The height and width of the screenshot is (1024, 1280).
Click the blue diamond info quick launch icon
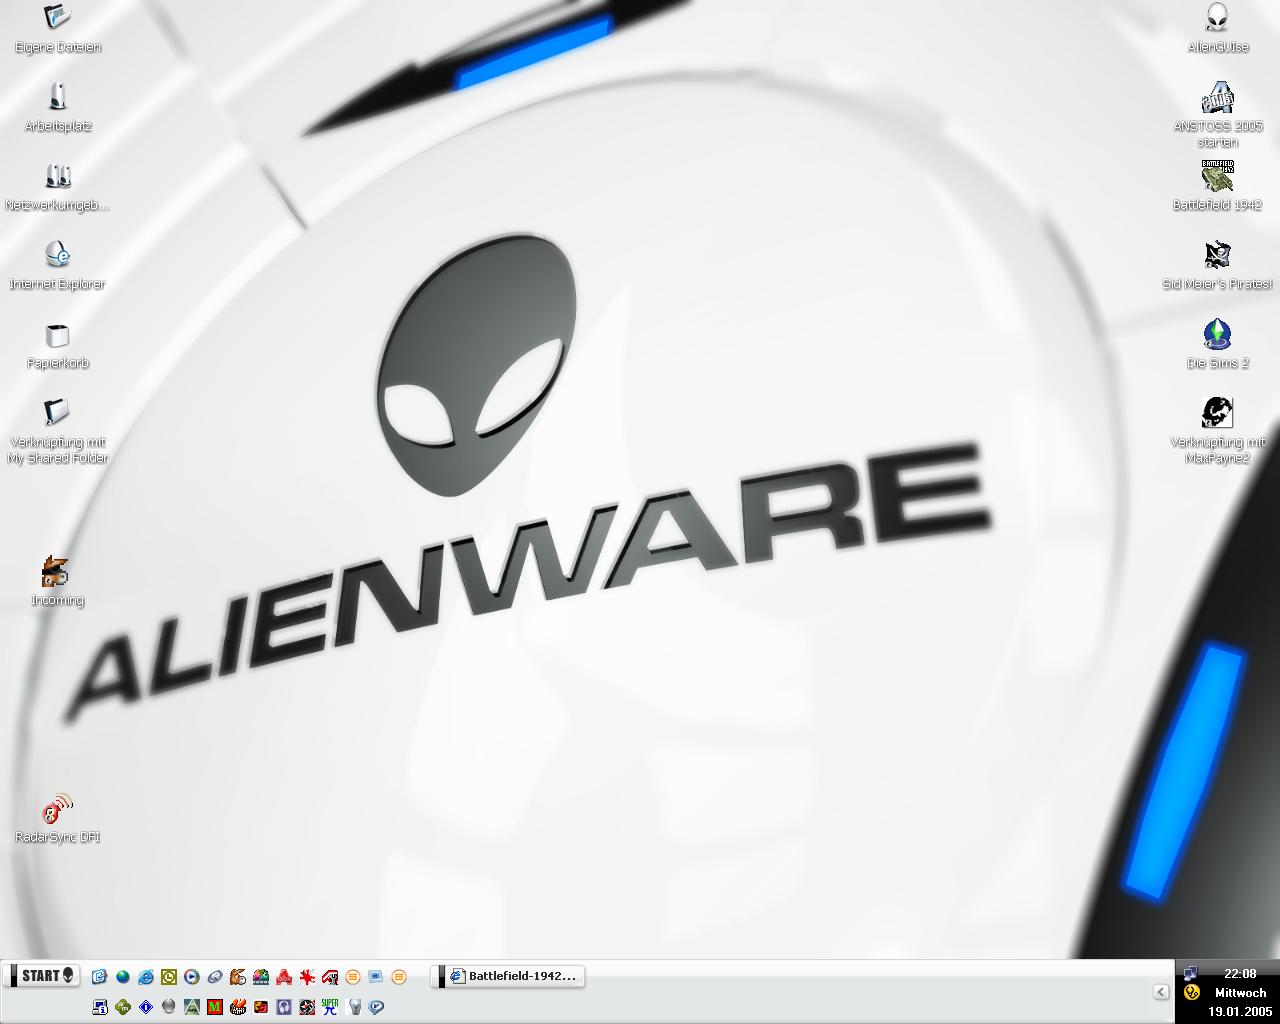146,1006
